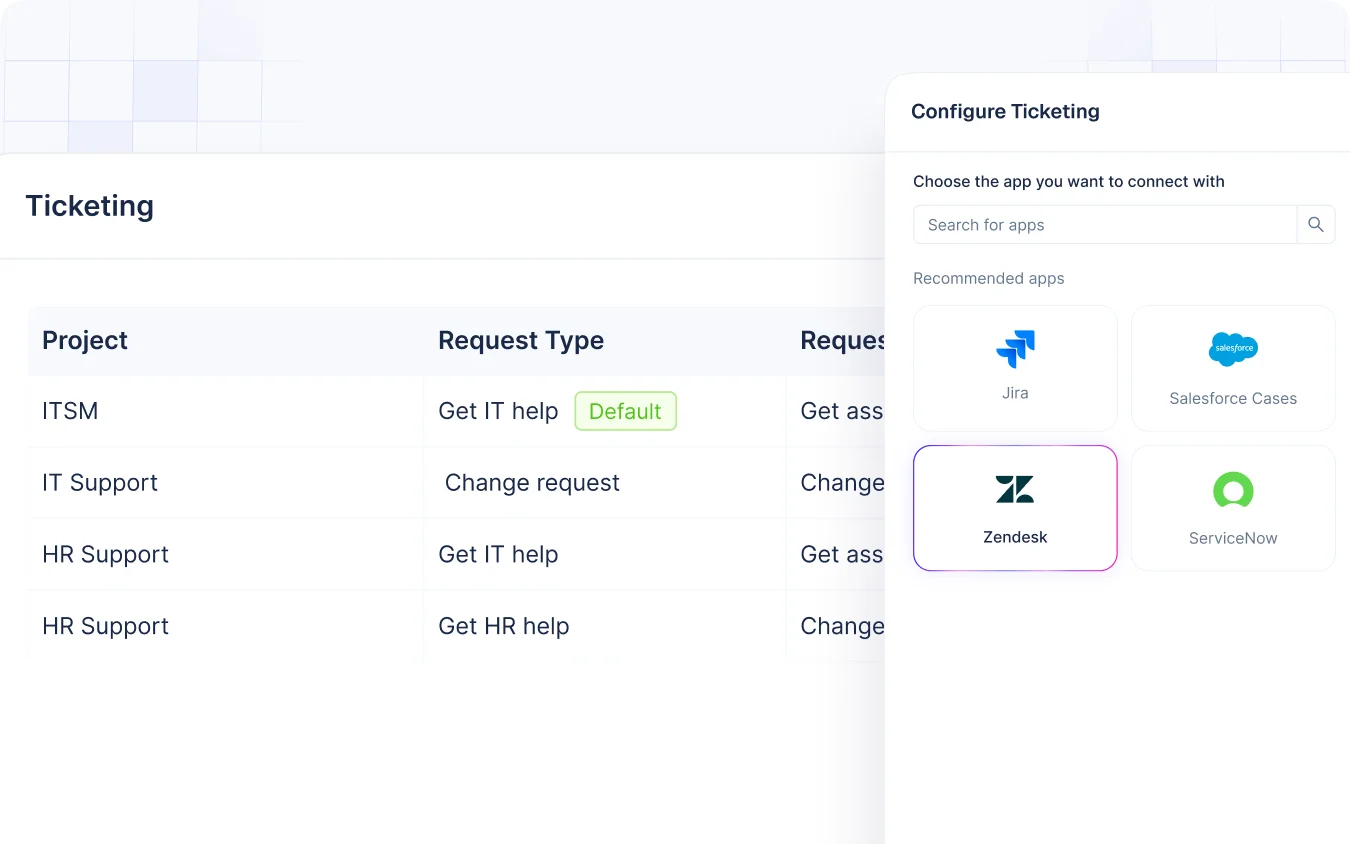Click the Request Type column header
The image size is (1350, 844).
pos(521,340)
